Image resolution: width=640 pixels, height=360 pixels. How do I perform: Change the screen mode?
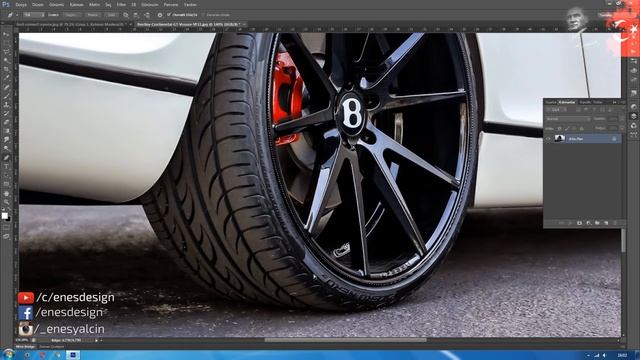[6, 236]
